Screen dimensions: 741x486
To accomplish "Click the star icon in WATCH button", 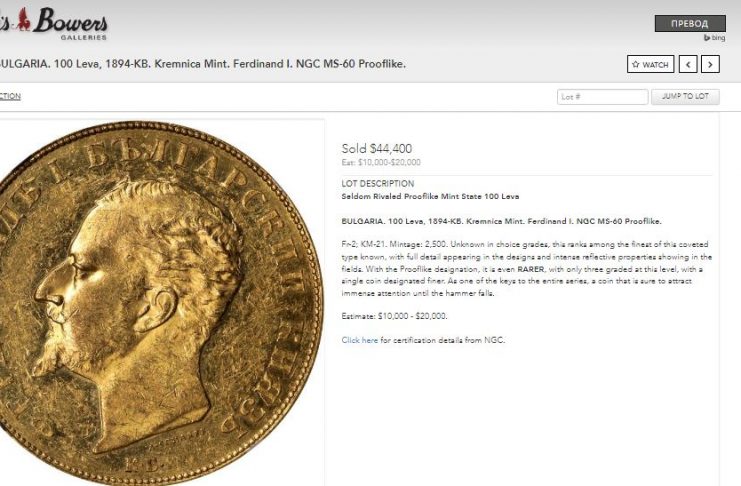I will click(x=636, y=64).
